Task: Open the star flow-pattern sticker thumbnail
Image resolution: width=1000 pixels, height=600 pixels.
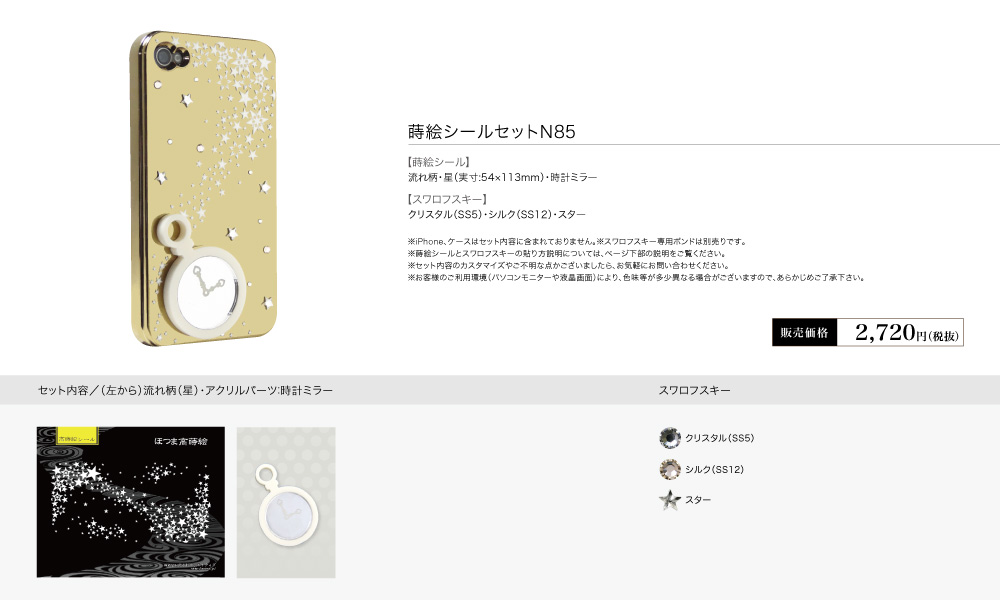Action: (x=131, y=502)
